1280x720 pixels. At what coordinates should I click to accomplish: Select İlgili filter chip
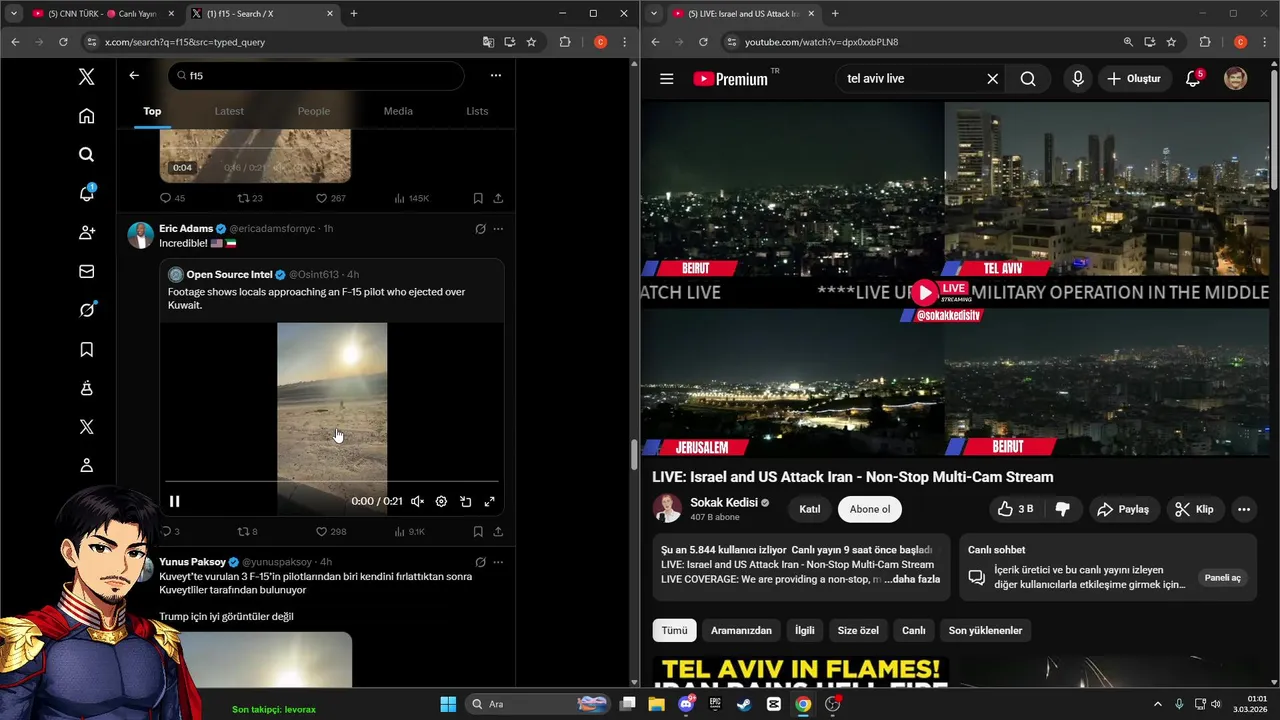[805, 630]
